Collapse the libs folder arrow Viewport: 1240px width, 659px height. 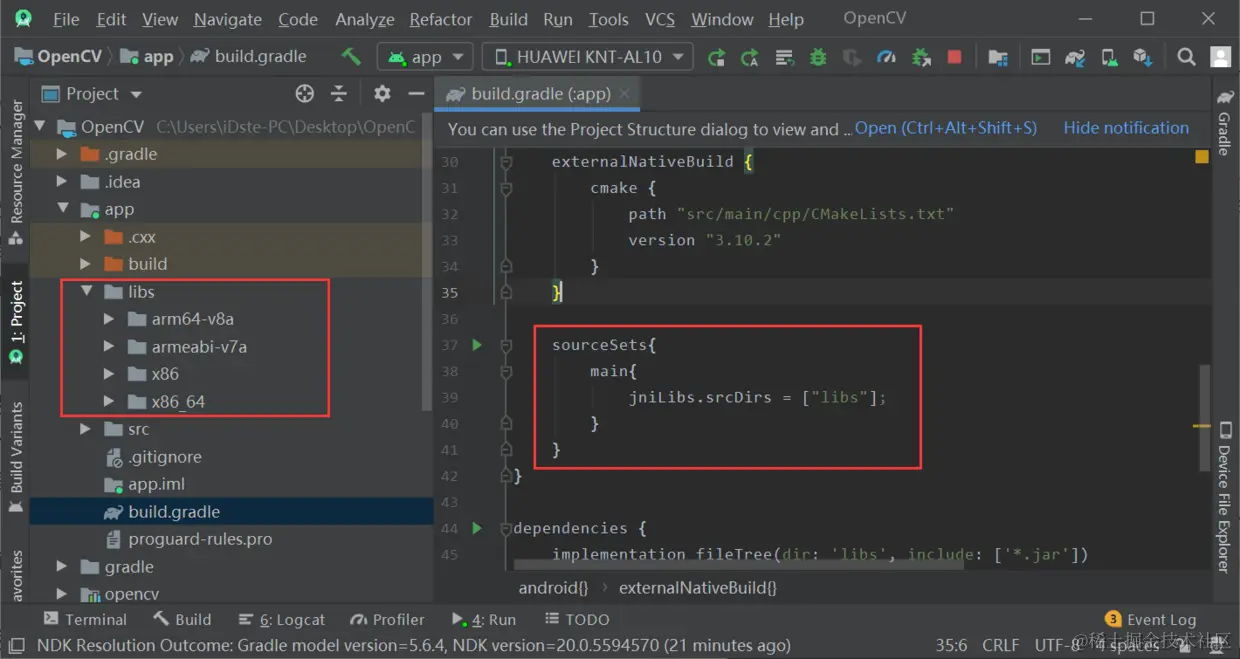click(86, 292)
